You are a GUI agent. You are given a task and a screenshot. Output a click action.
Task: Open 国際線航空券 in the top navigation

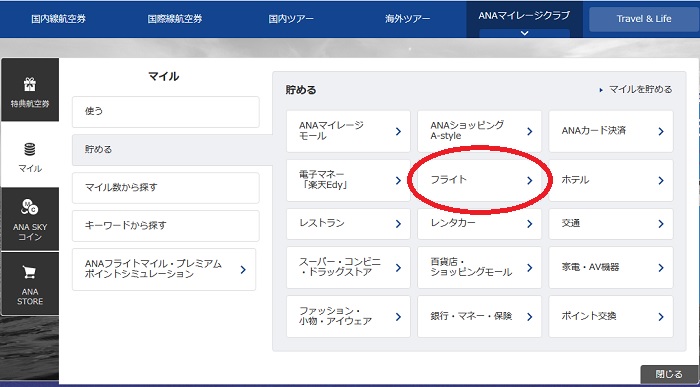point(175,19)
